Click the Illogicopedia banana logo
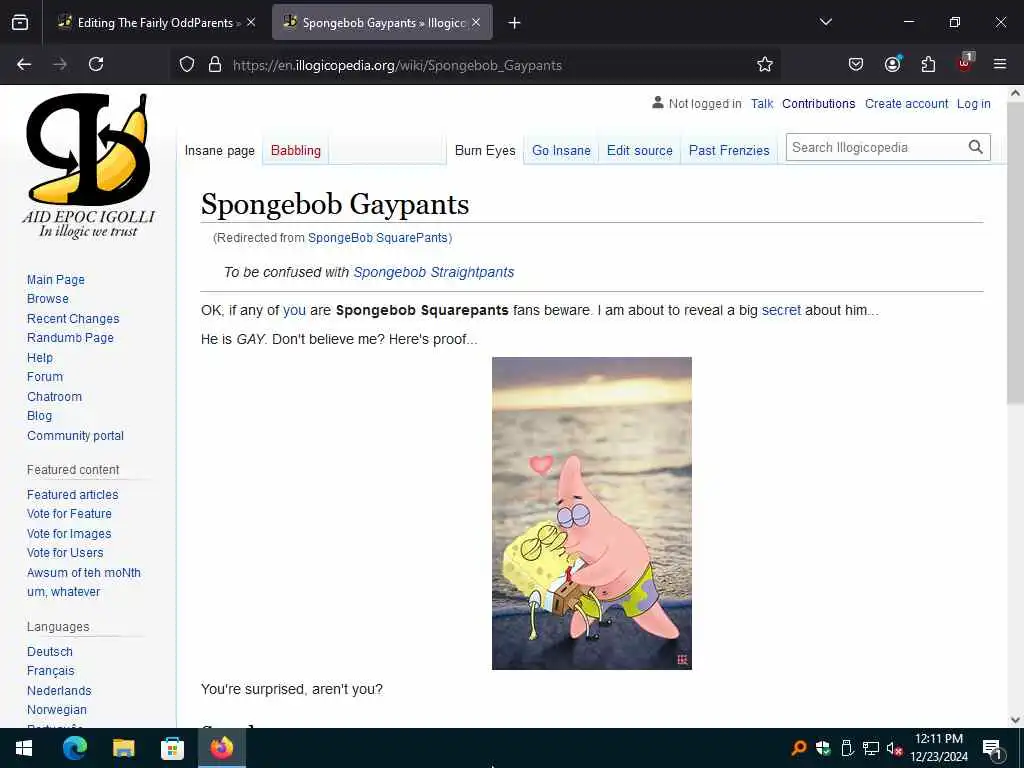 [89, 166]
